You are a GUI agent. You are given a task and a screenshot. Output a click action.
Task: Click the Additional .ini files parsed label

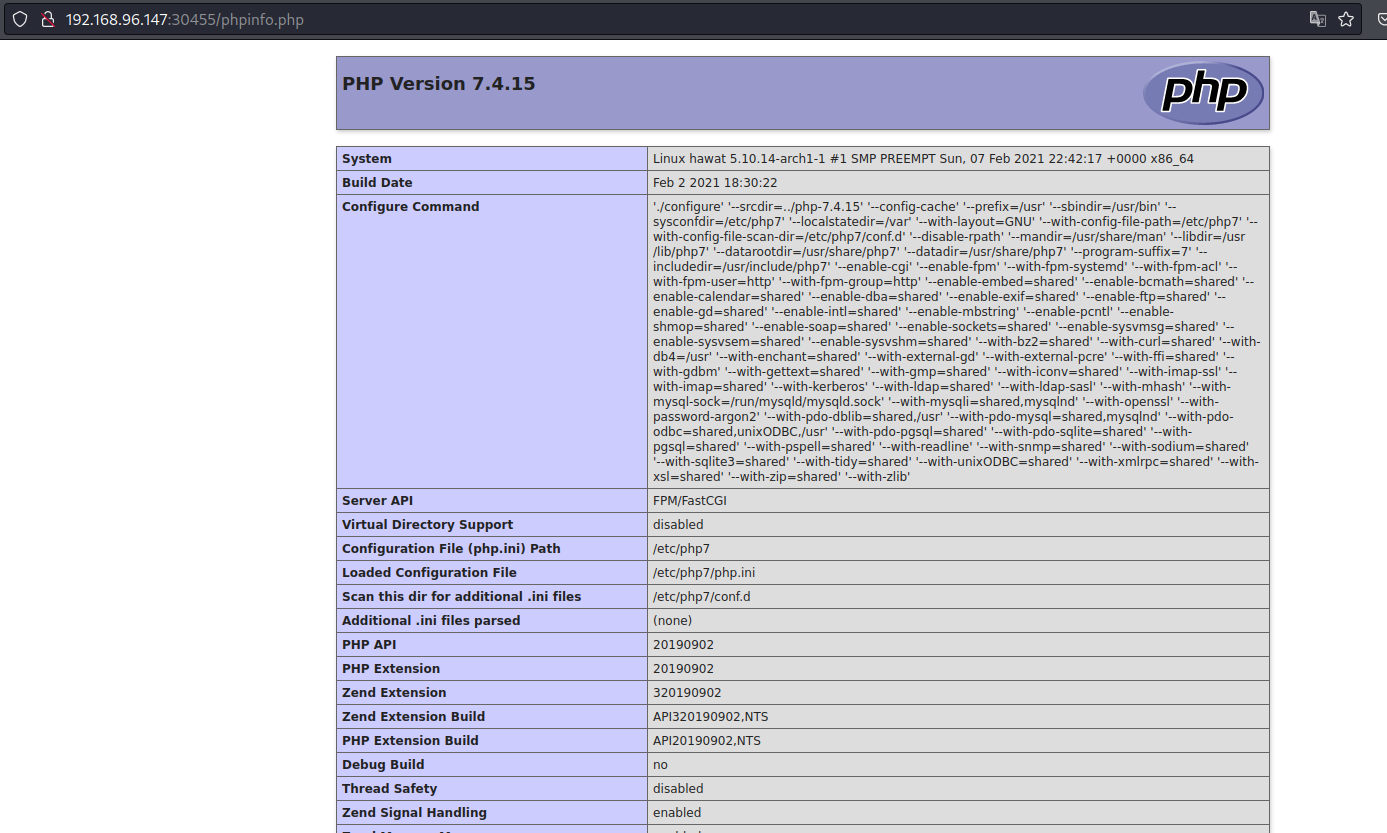[430, 621]
